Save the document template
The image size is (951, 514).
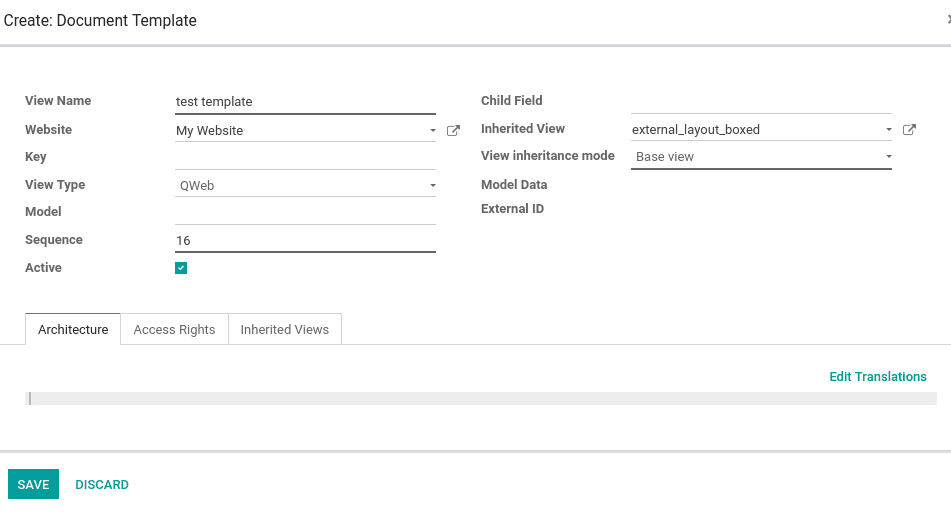[33, 484]
